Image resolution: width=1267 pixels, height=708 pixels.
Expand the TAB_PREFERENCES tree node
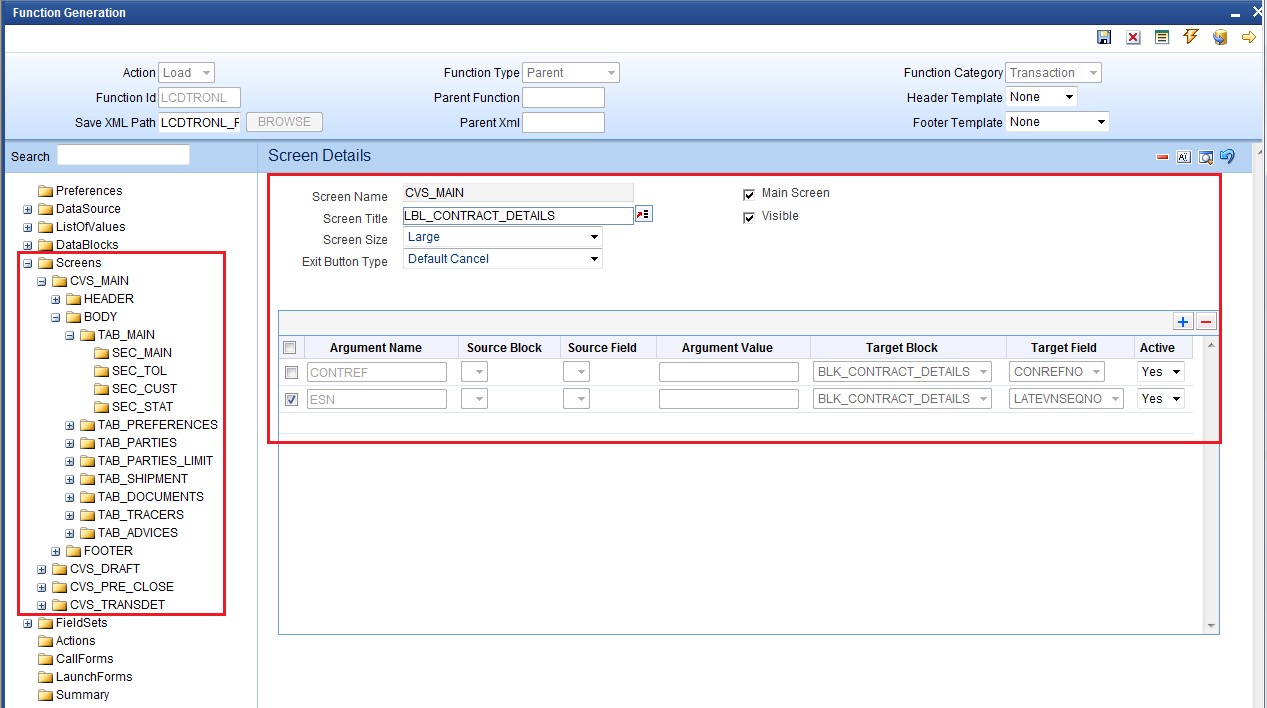70,425
